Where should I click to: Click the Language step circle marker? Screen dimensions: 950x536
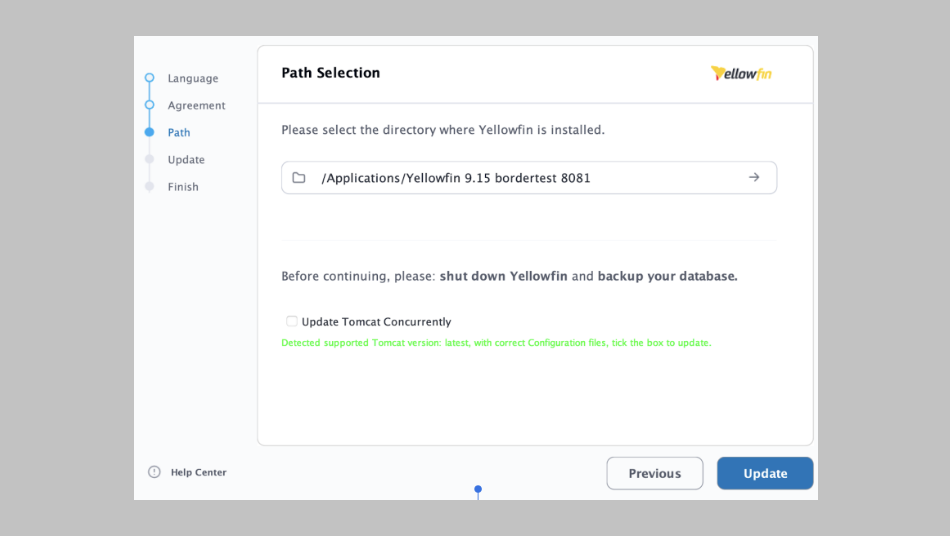point(149,78)
